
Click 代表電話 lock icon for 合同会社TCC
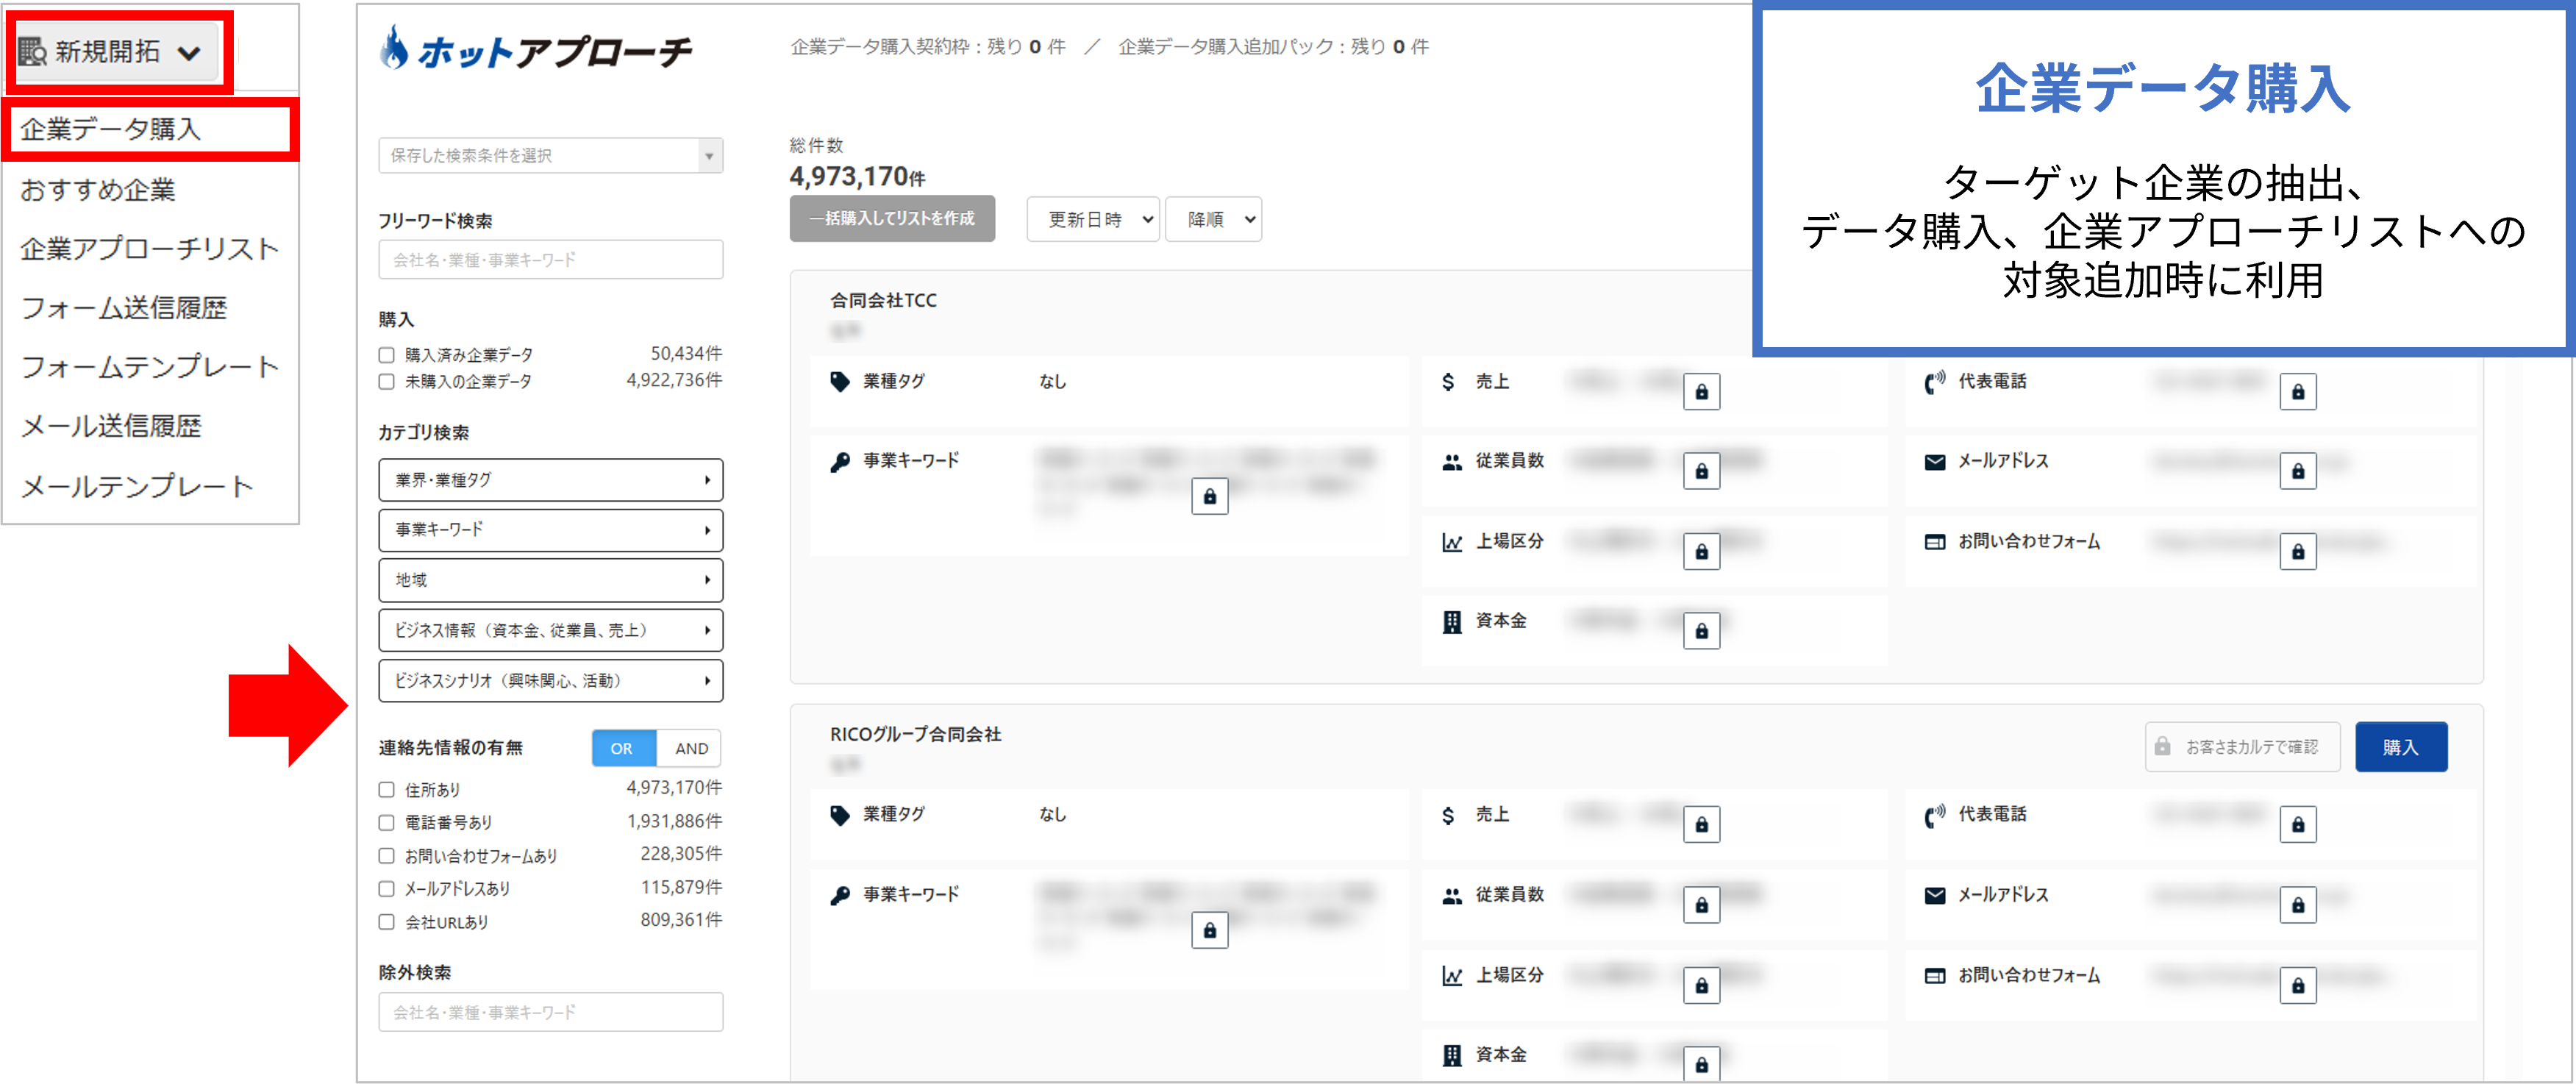point(2298,392)
